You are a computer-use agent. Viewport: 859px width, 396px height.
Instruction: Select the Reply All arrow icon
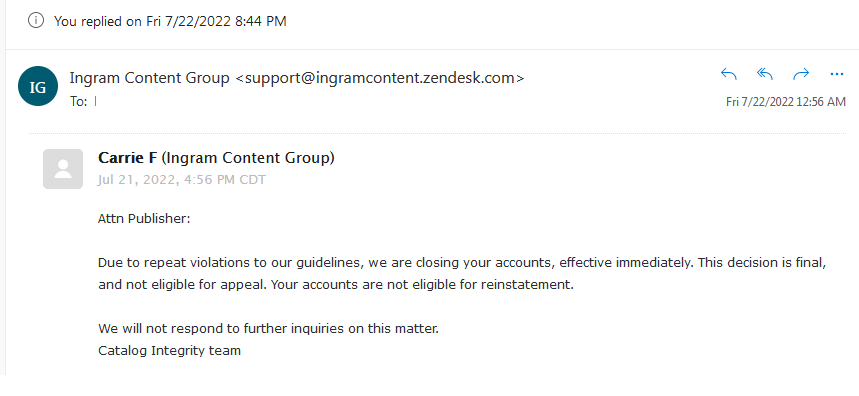(765, 74)
